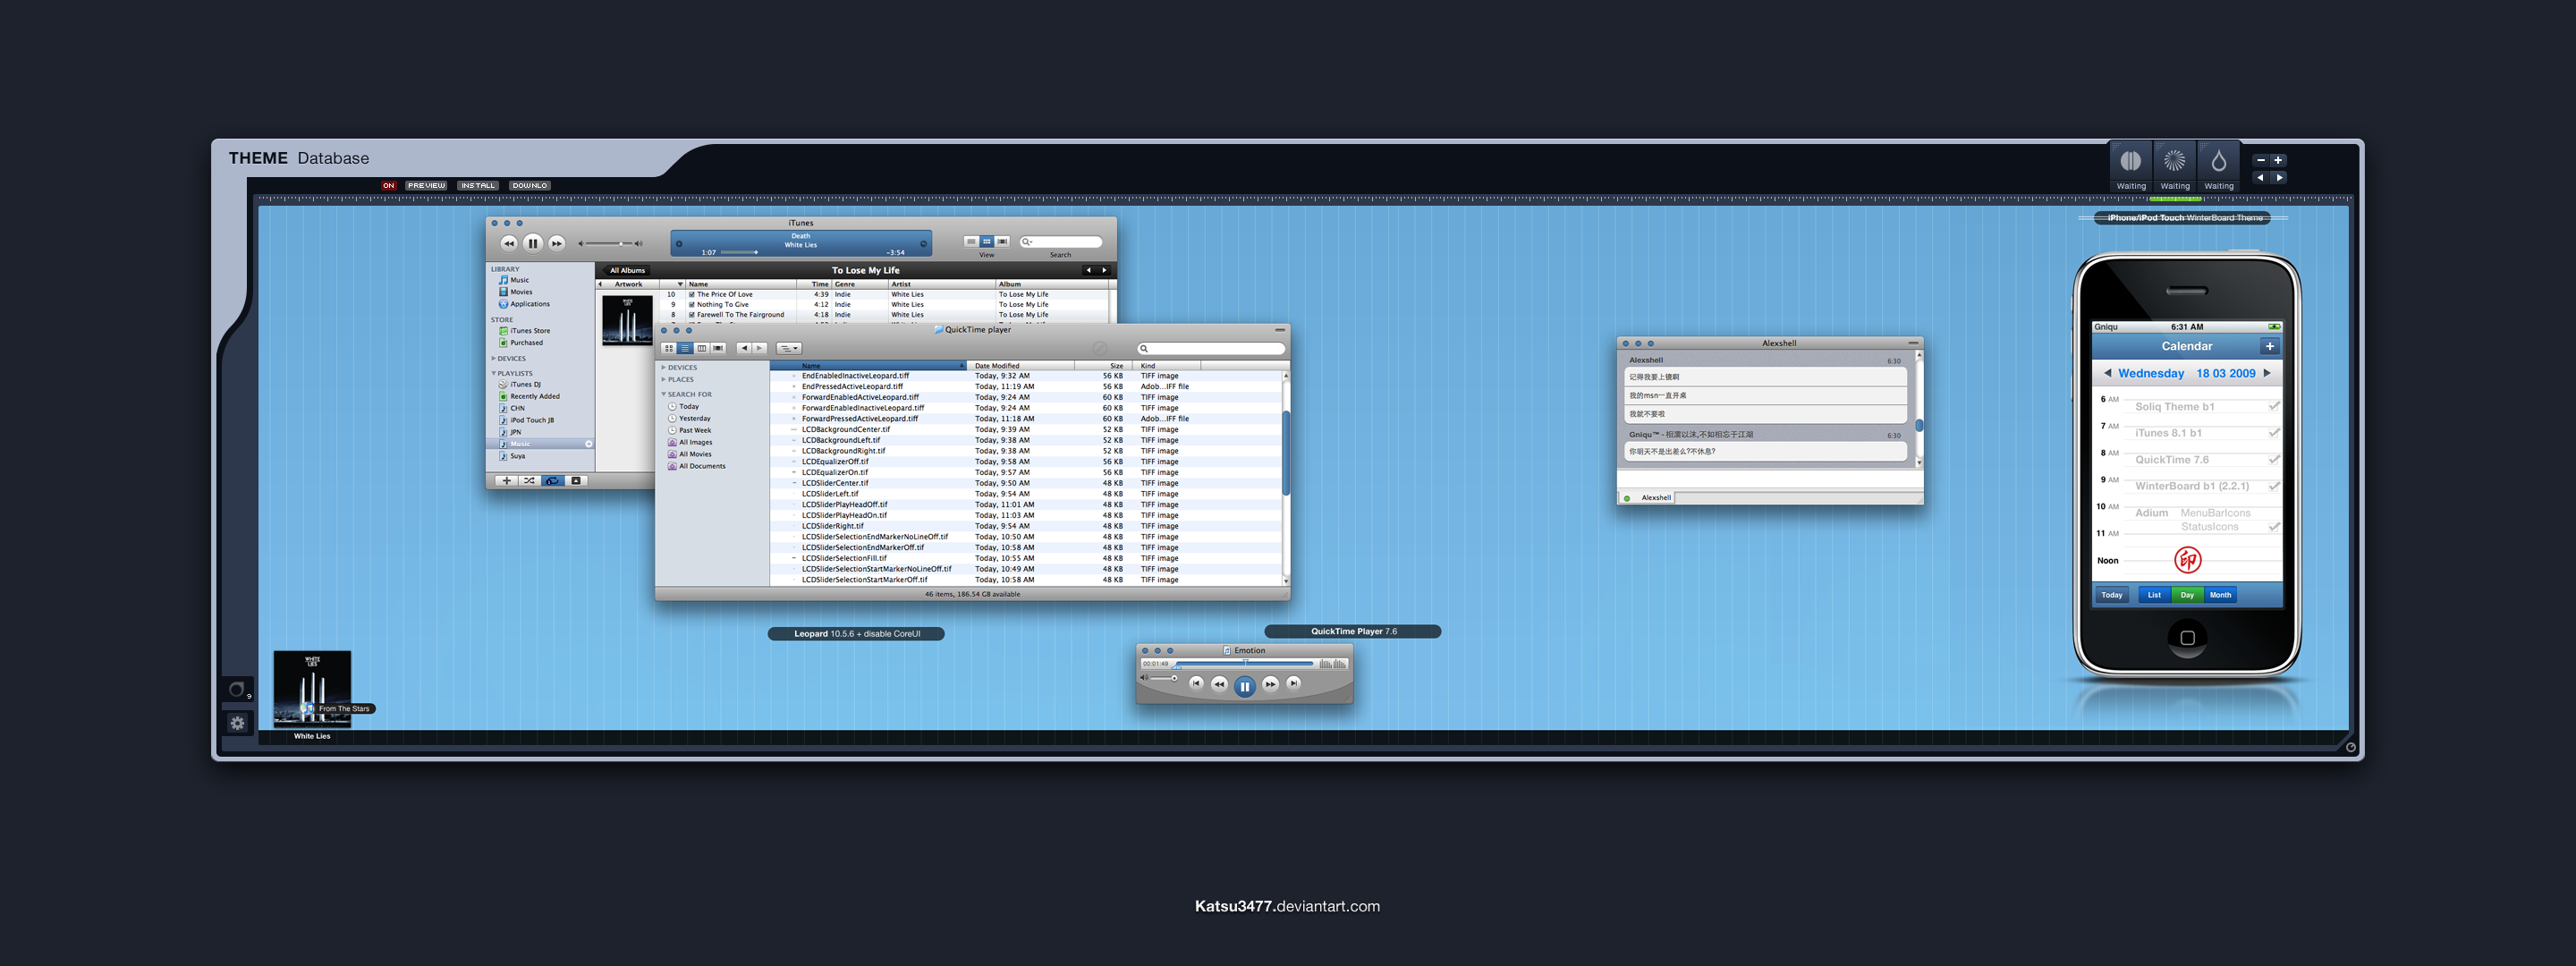Skip to previous track in iTunes
This screenshot has height=966, width=2576.
(x=509, y=243)
